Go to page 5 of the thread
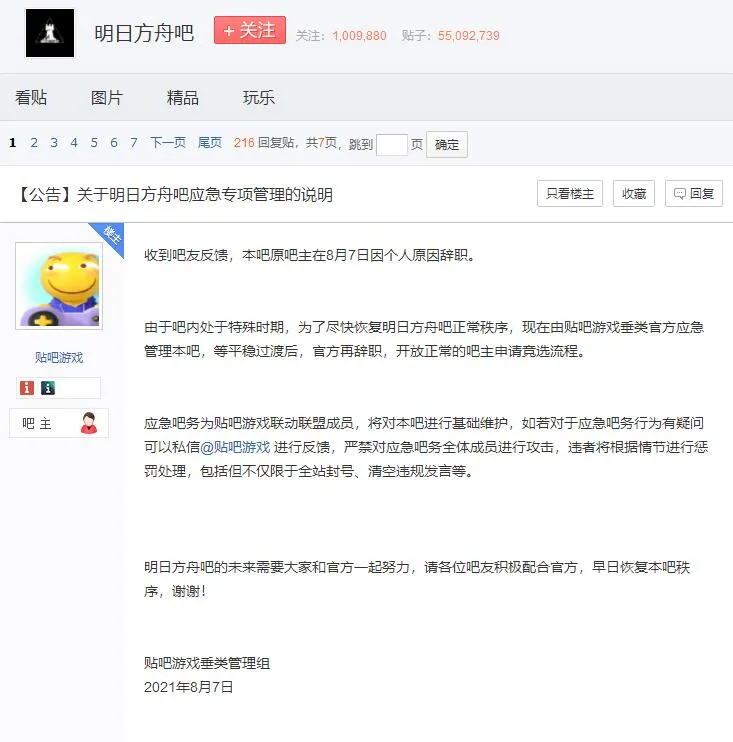 point(94,143)
